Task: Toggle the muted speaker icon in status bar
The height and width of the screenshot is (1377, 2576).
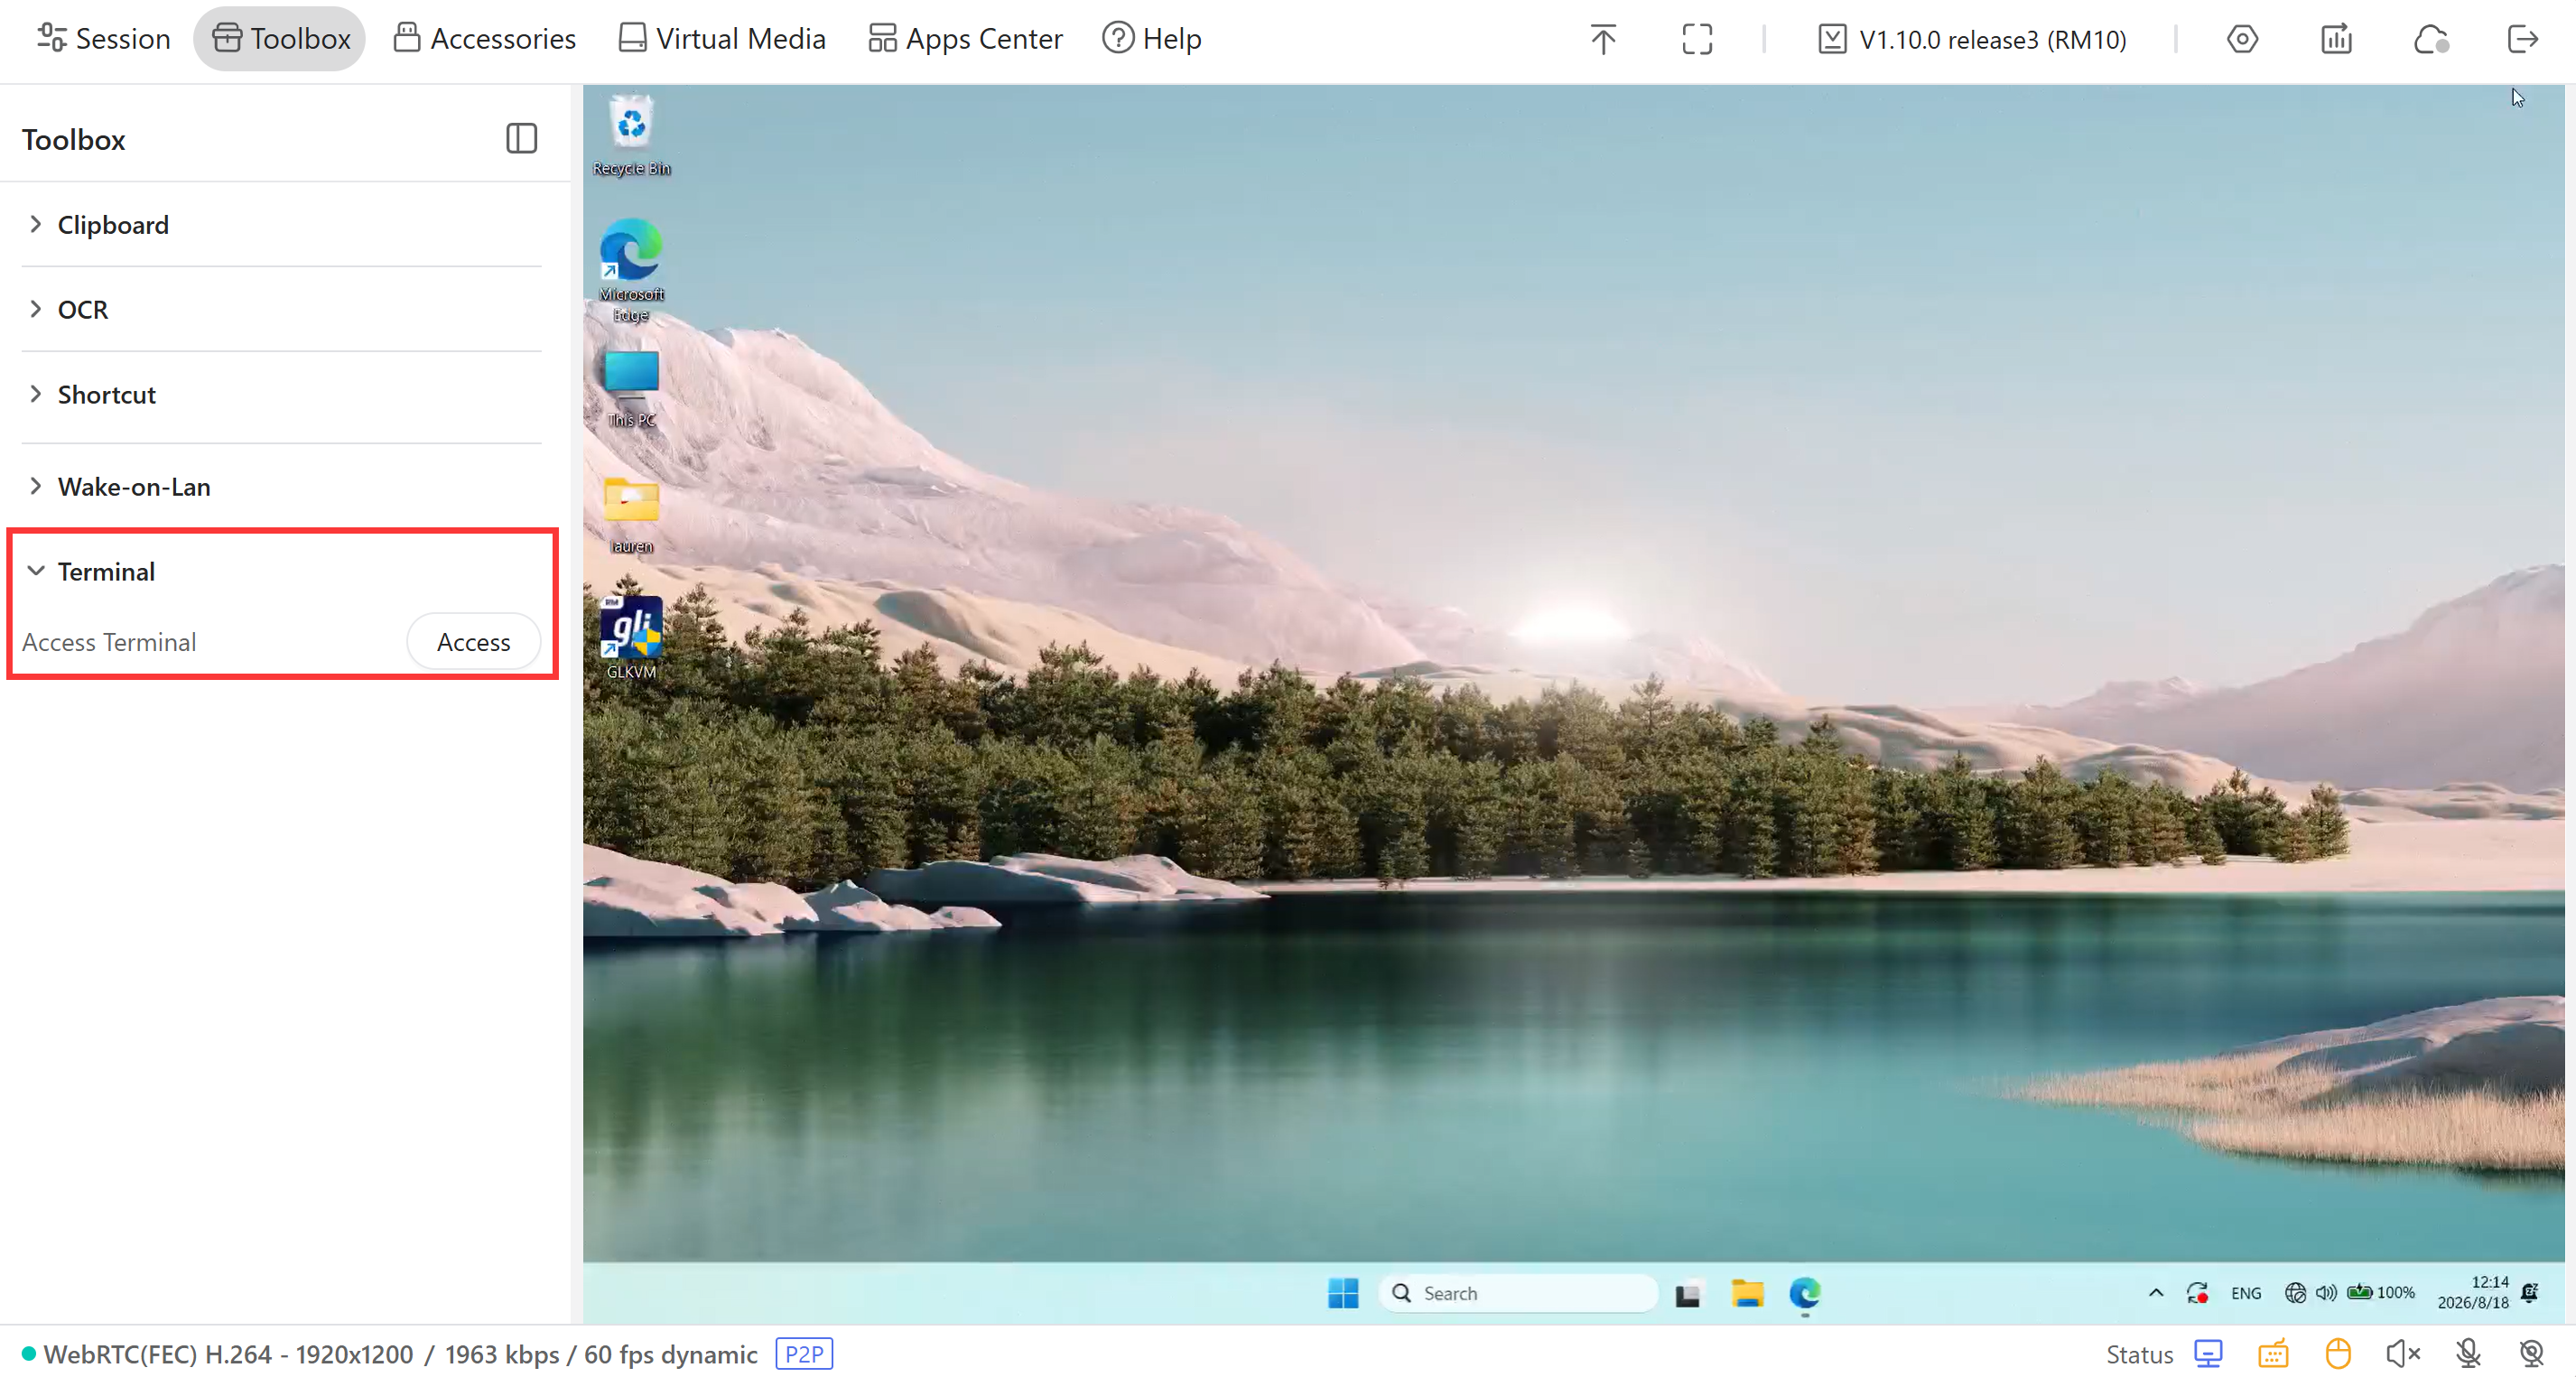Action: click(x=2402, y=1354)
